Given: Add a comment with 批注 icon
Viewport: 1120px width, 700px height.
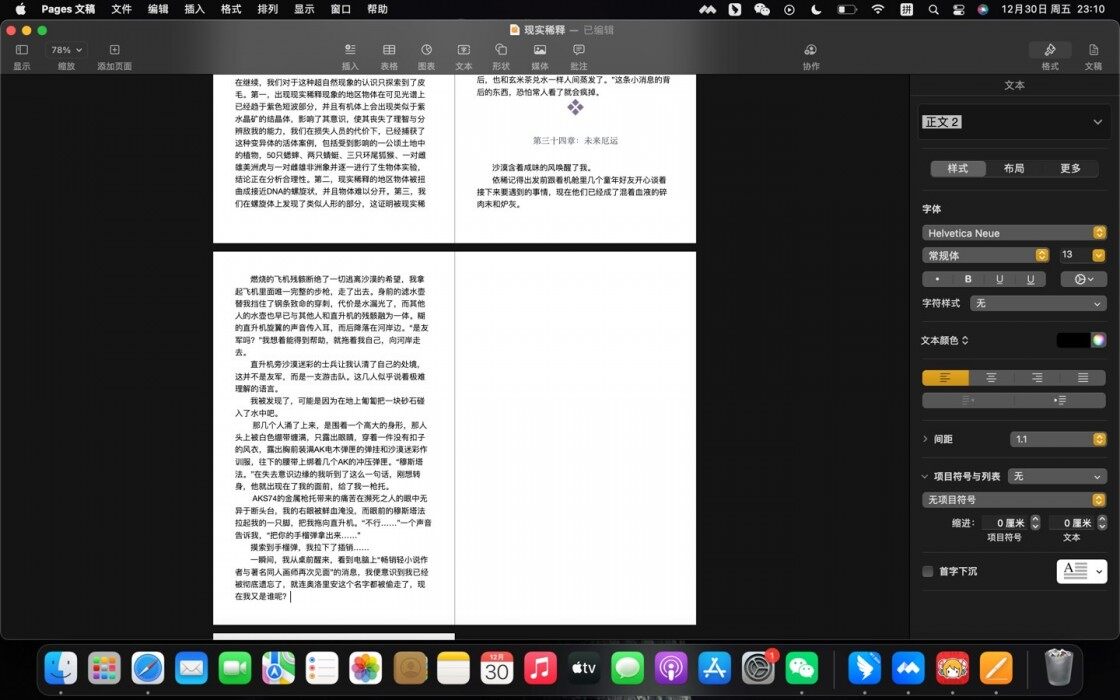Looking at the screenshot, I should pyautogui.click(x=579, y=50).
